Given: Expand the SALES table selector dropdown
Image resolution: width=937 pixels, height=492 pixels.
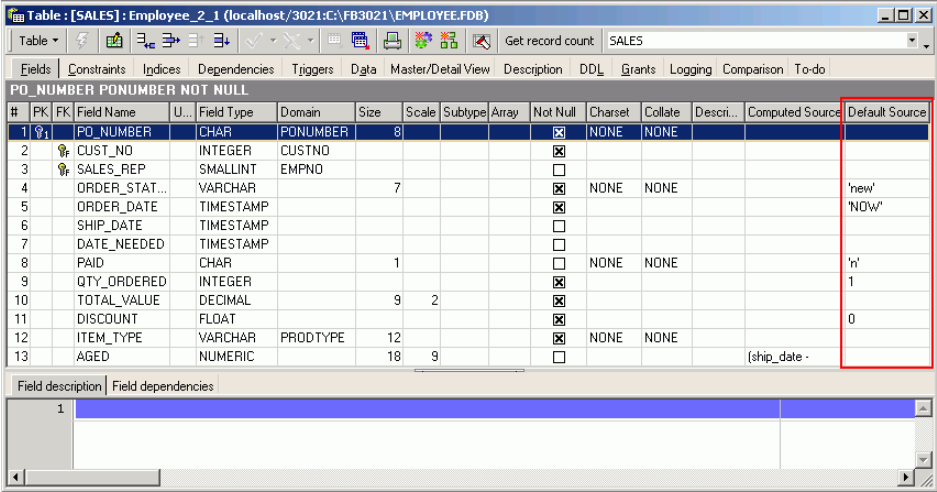Looking at the screenshot, I should pos(911,41).
